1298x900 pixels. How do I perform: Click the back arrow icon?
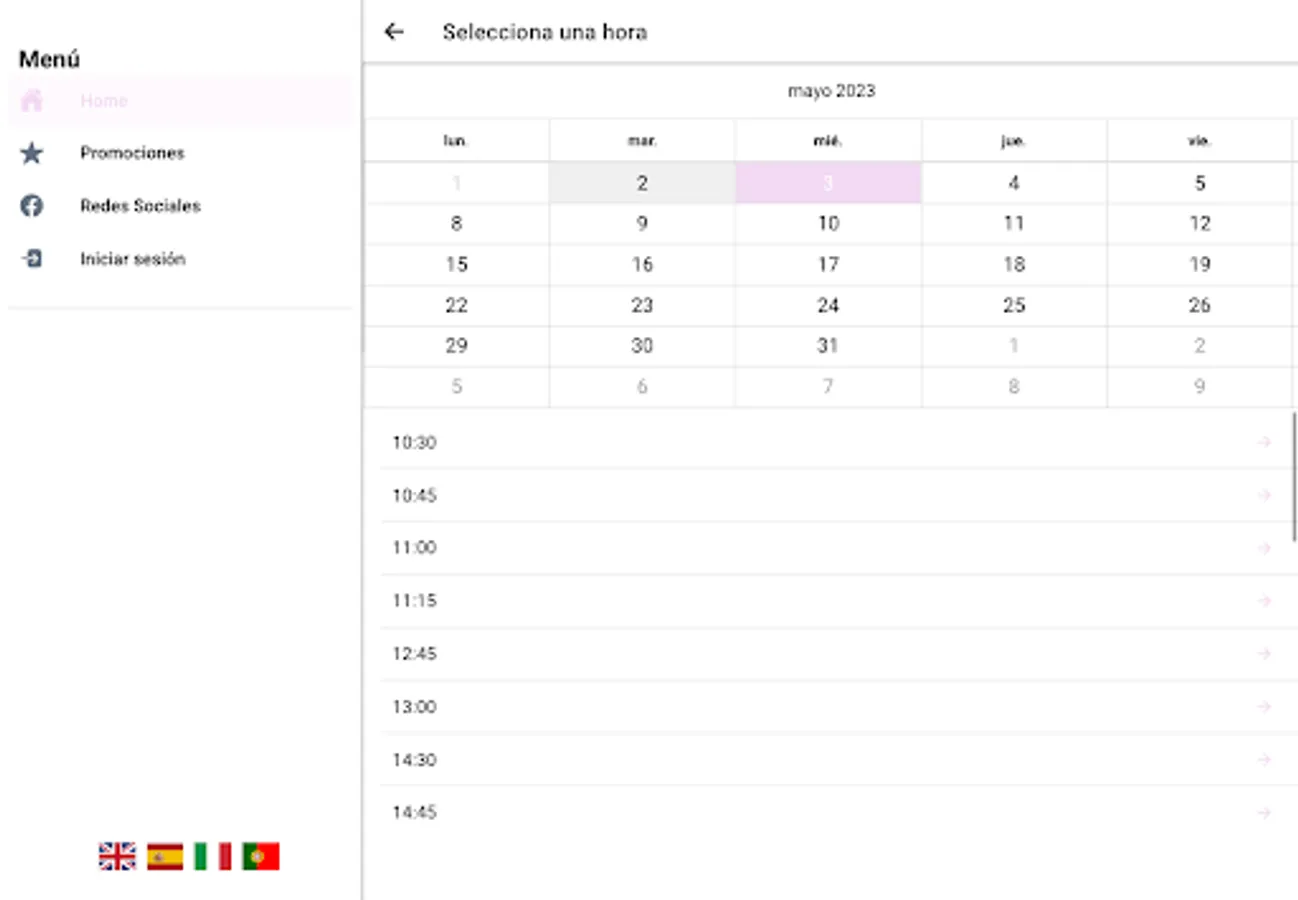coord(394,32)
